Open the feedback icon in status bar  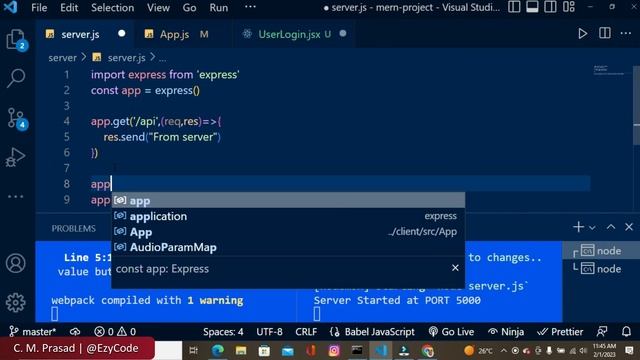tap(602, 331)
